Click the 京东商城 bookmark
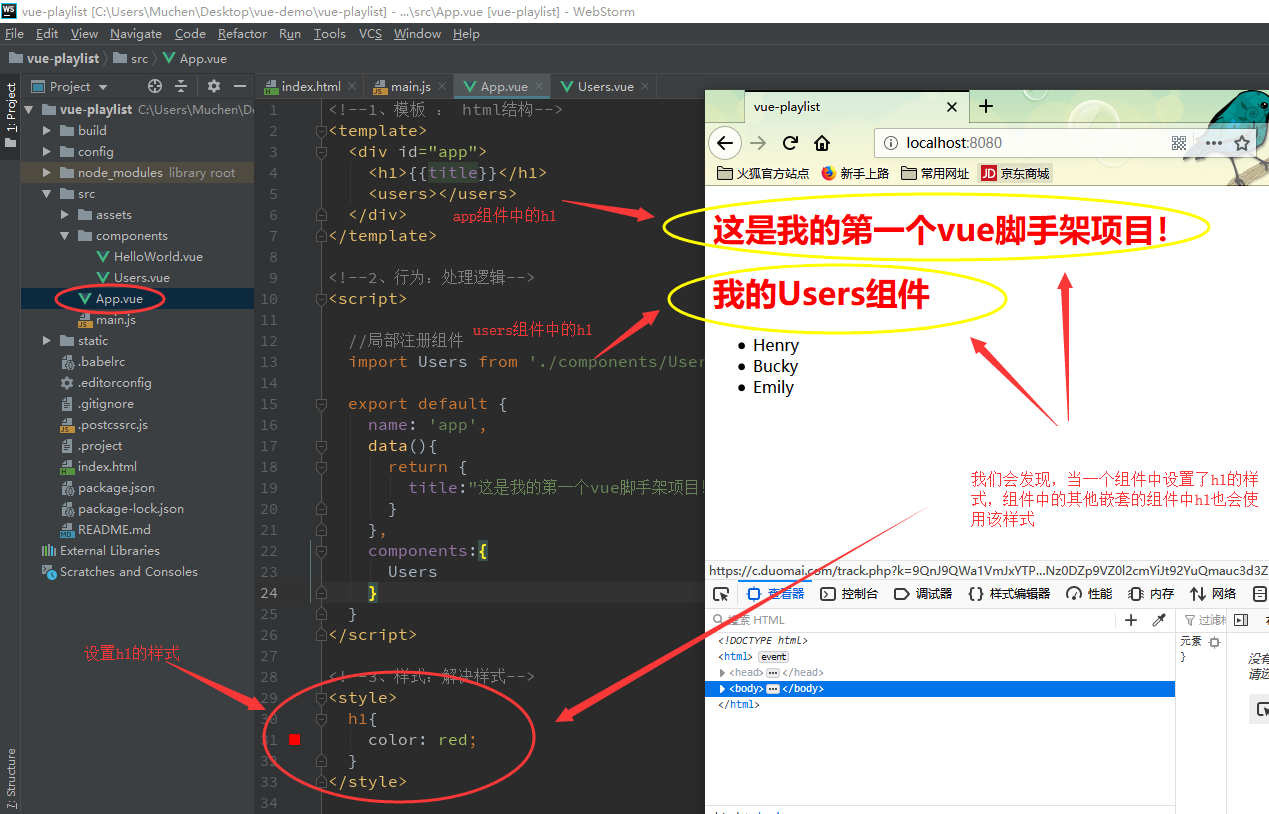Viewport: 1269px width, 814px height. pyautogui.click(x=1015, y=173)
